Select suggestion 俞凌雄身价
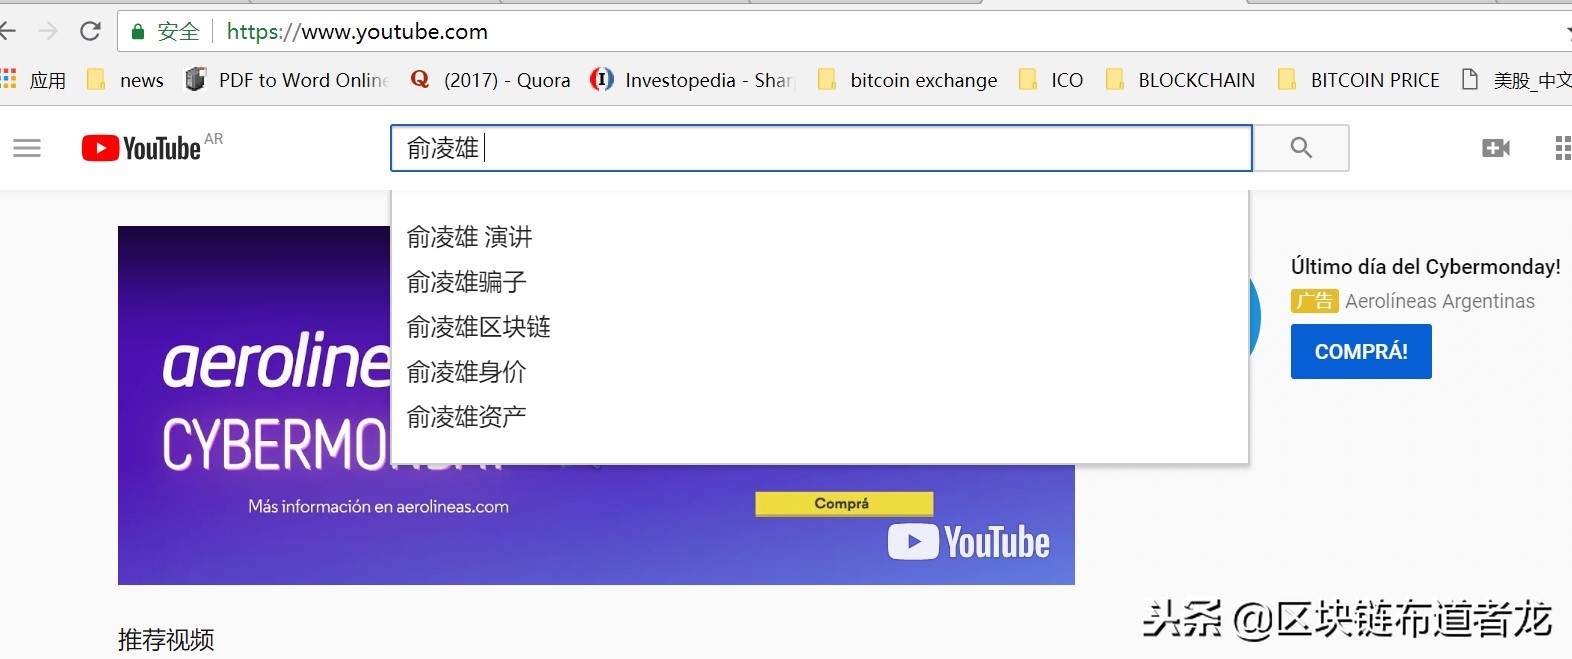Viewport: 1572px width, 659px height. tap(820, 372)
